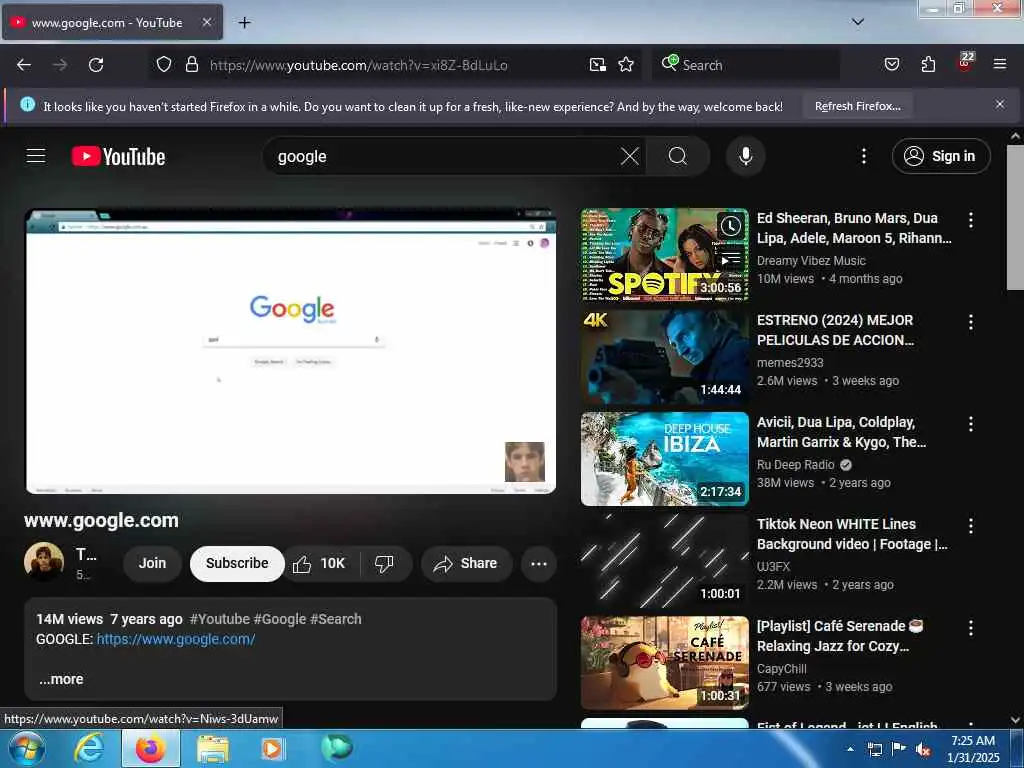This screenshot has height=768, width=1024.
Task: Open the https://www.google.com/ description link
Action: [176, 639]
